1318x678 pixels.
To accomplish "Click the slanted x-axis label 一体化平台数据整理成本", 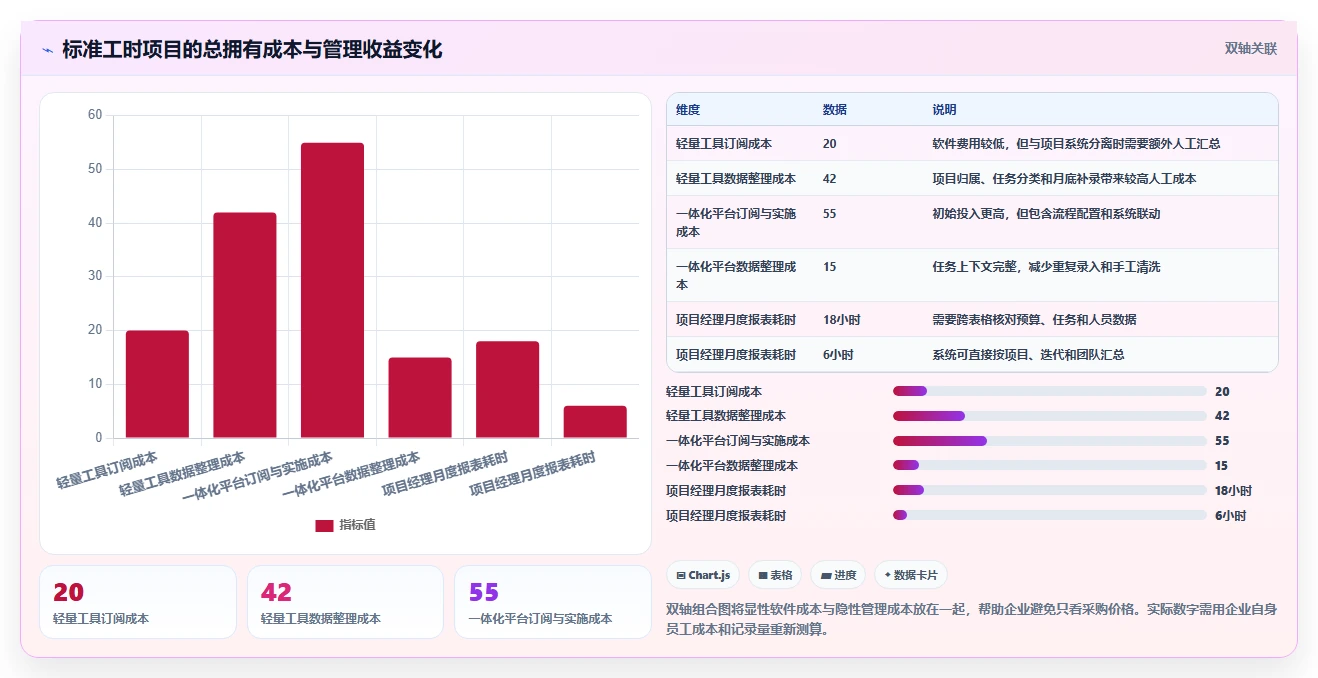I will pyautogui.click(x=351, y=474).
